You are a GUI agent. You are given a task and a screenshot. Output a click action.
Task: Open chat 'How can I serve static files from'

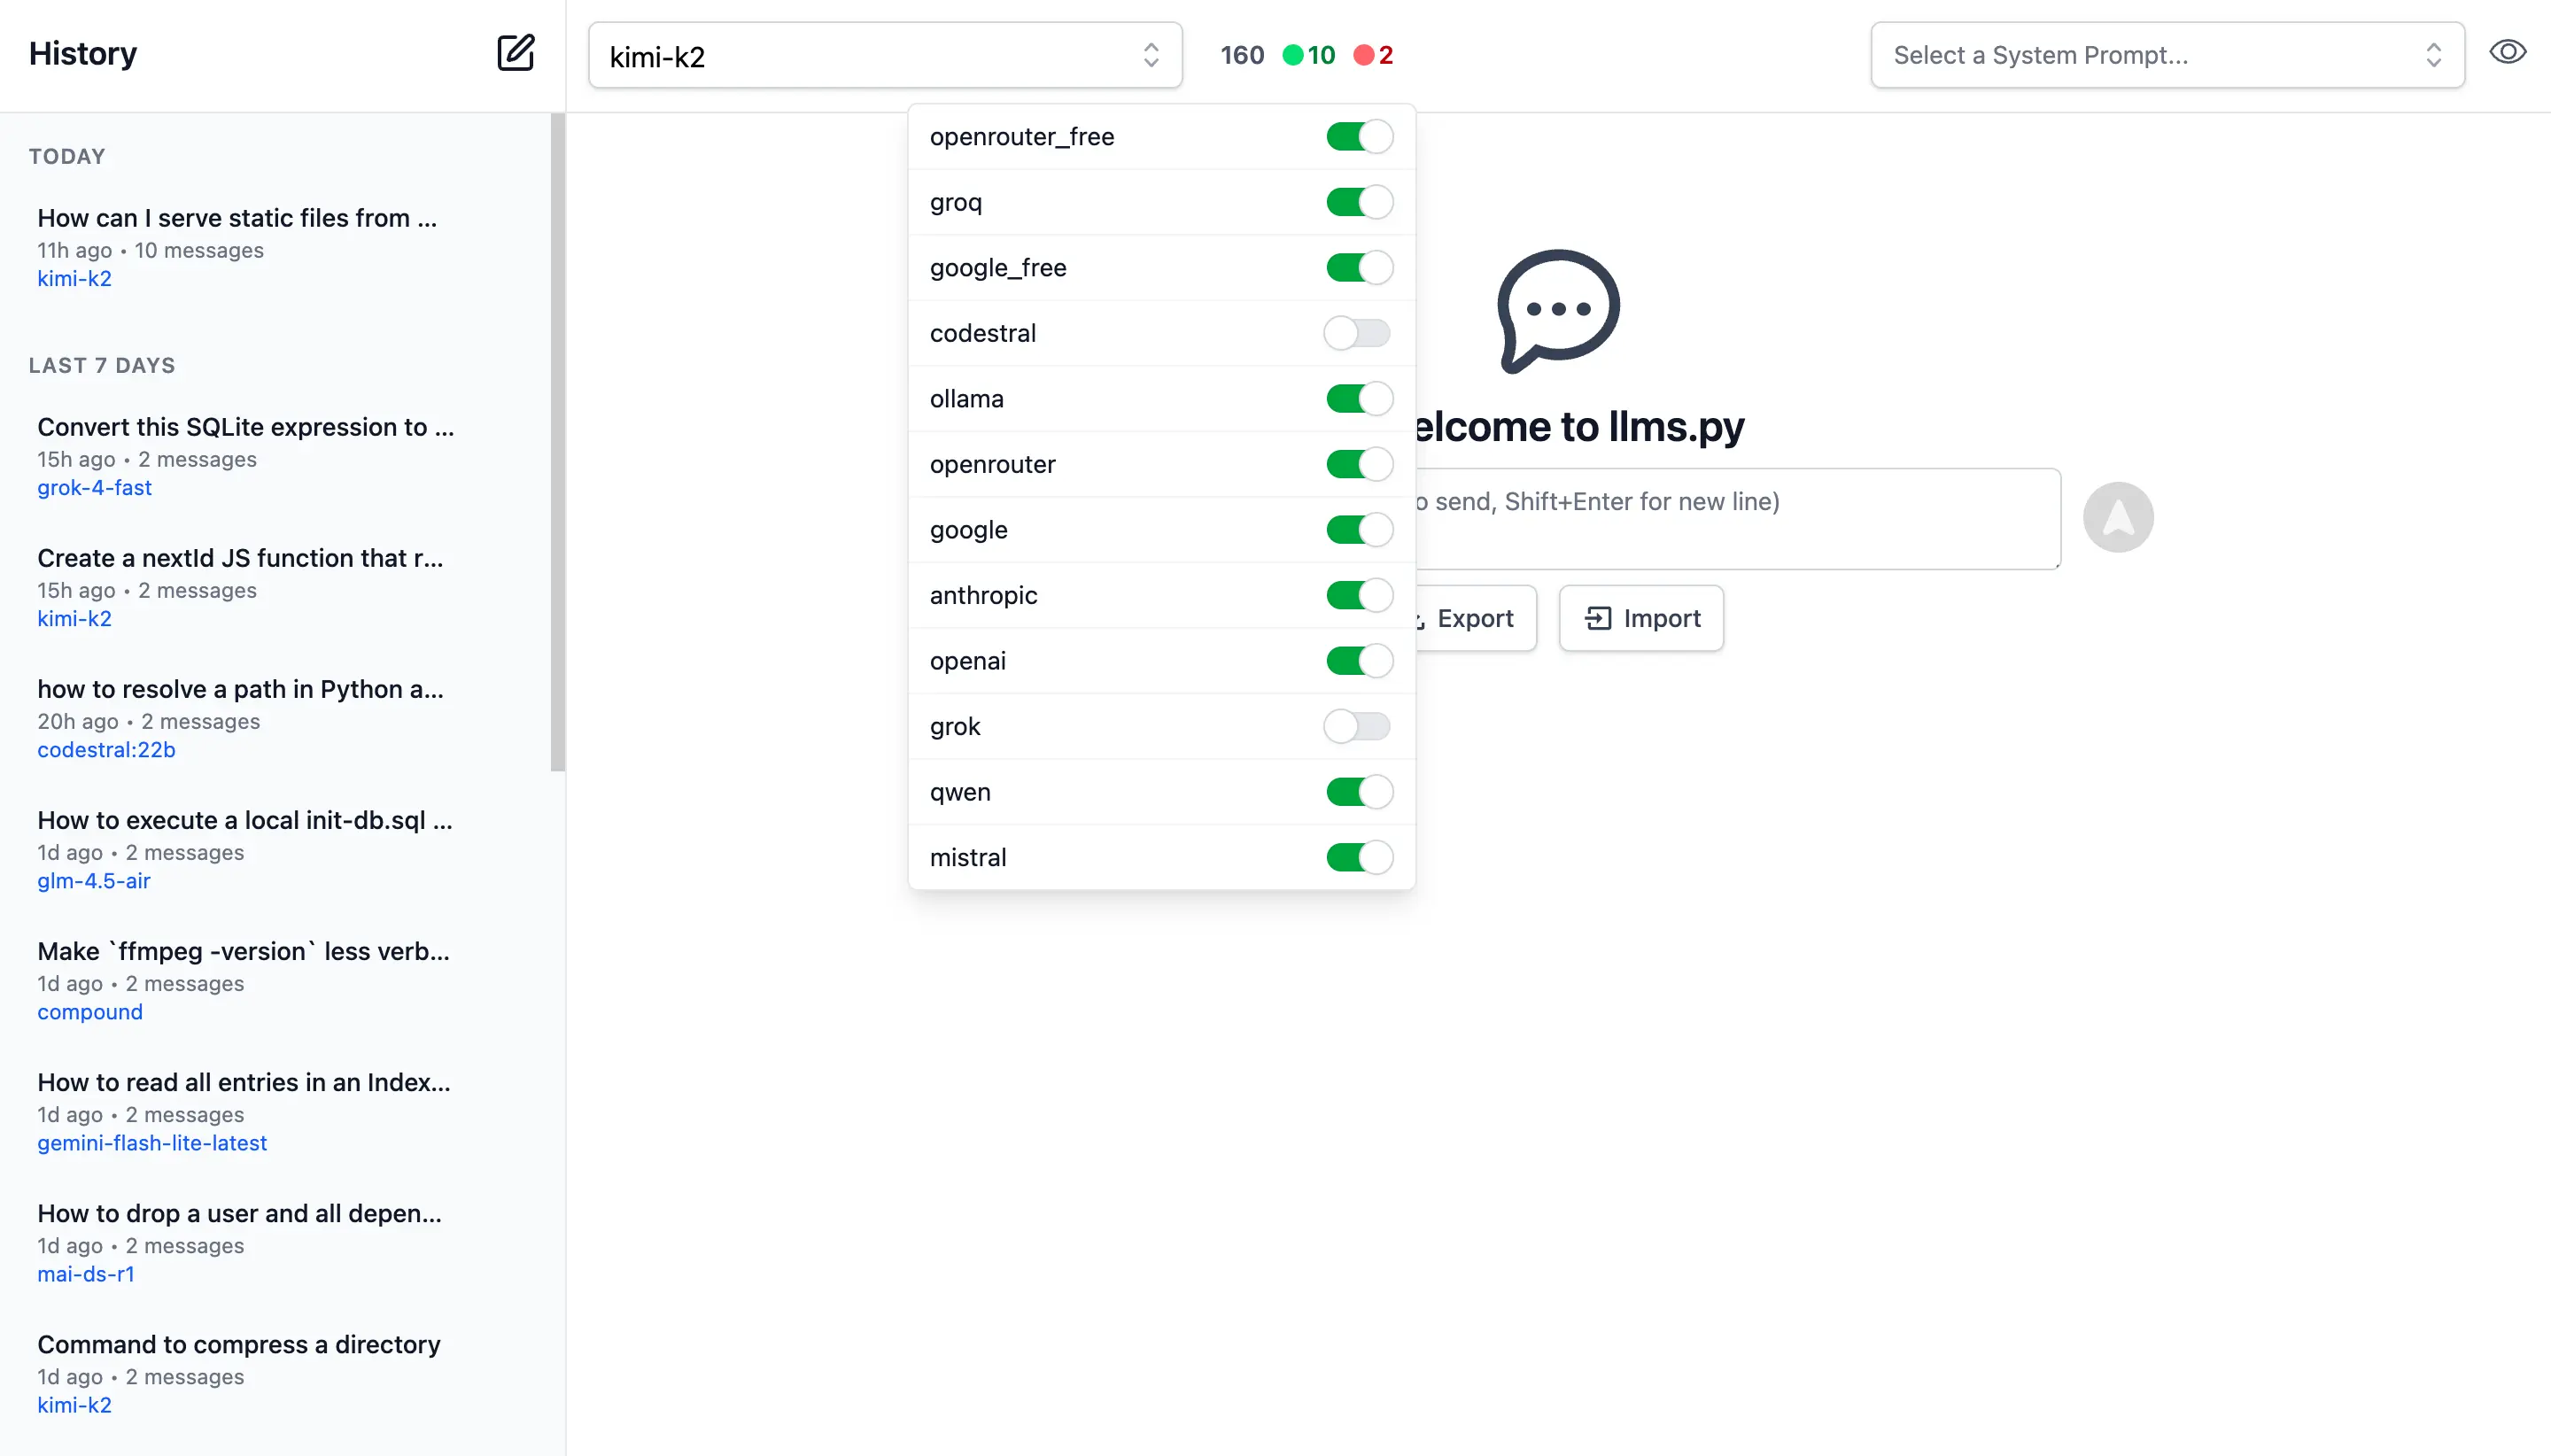pos(275,247)
